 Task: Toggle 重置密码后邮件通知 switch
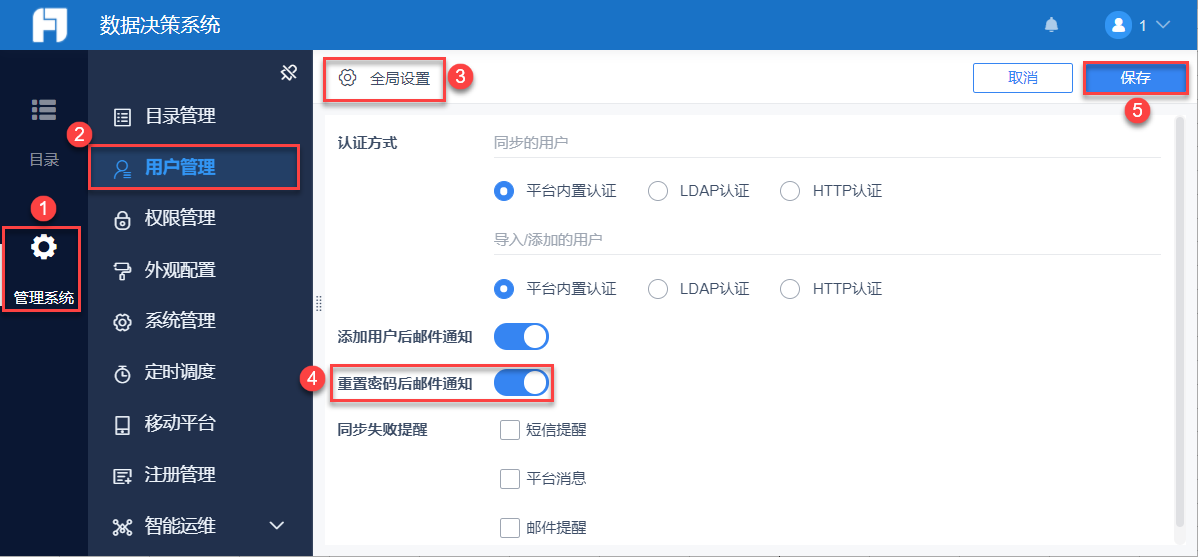522,384
